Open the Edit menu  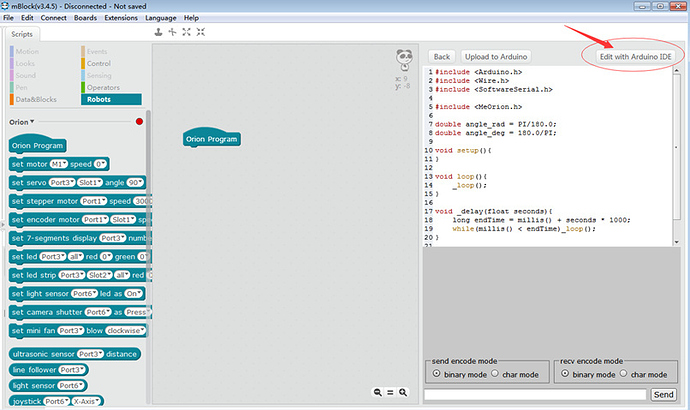click(x=27, y=18)
